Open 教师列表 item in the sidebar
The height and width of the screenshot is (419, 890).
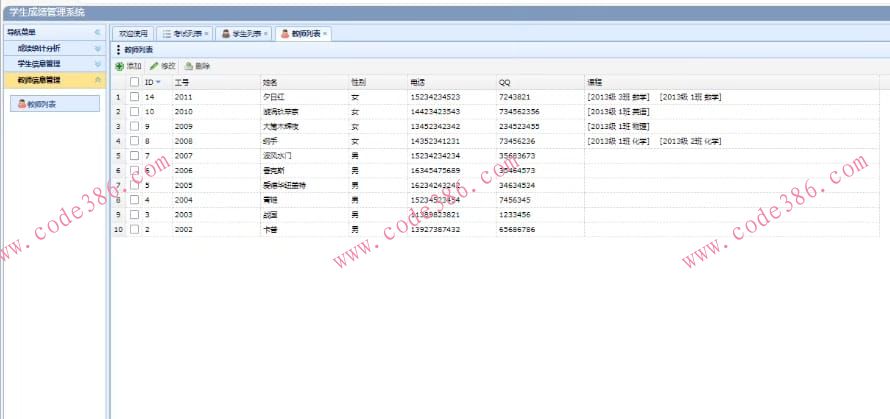click(x=55, y=104)
